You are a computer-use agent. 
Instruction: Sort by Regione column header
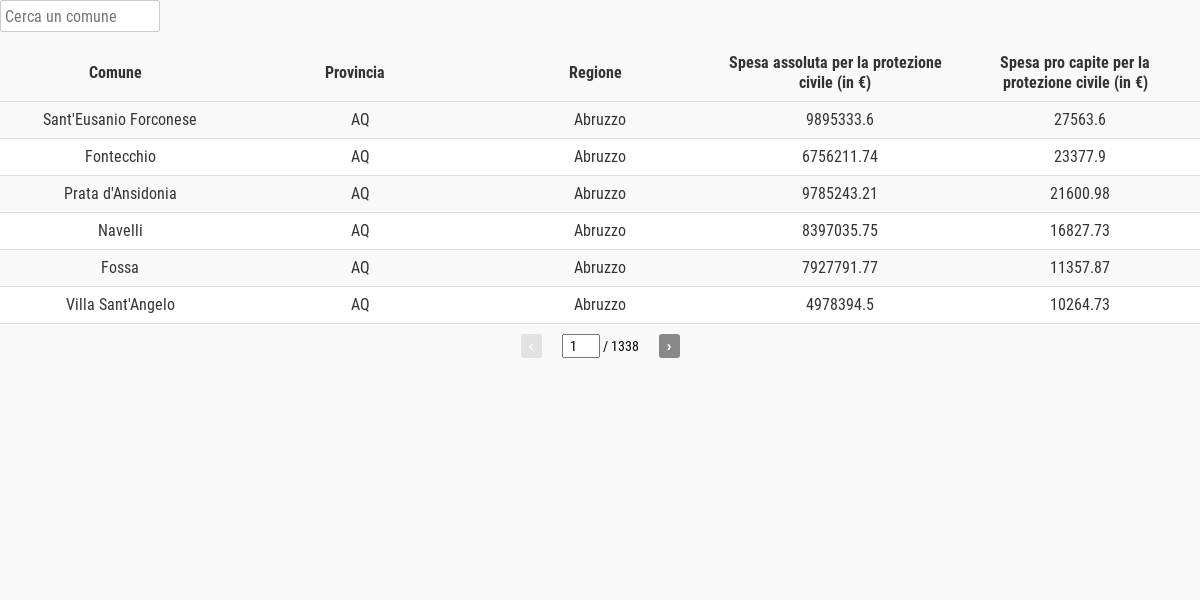coord(595,72)
